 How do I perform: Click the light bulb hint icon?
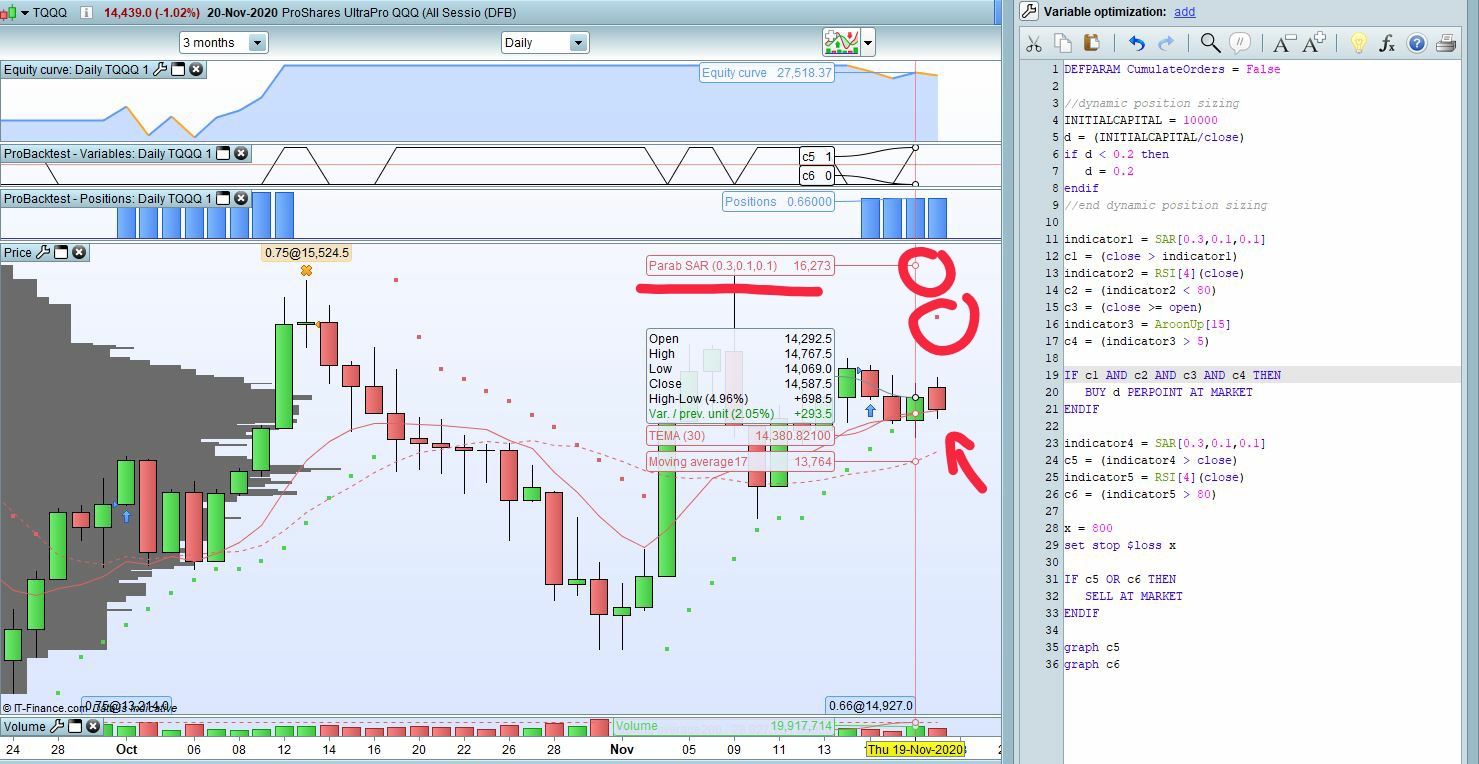(x=1358, y=43)
